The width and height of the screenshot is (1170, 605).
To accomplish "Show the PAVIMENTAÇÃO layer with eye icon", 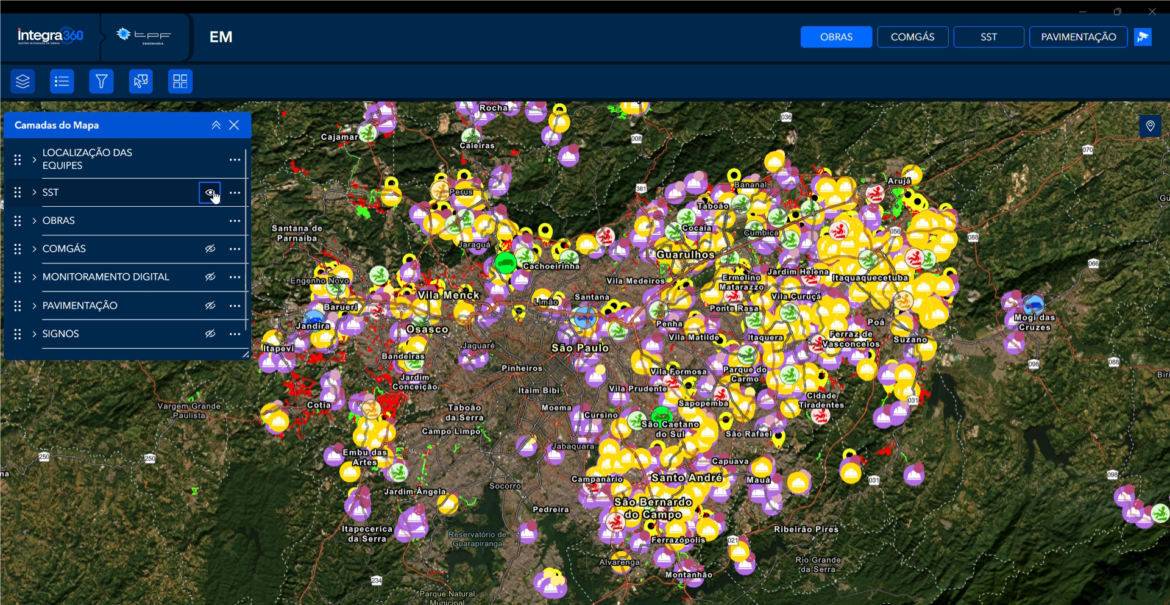I will point(210,306).
